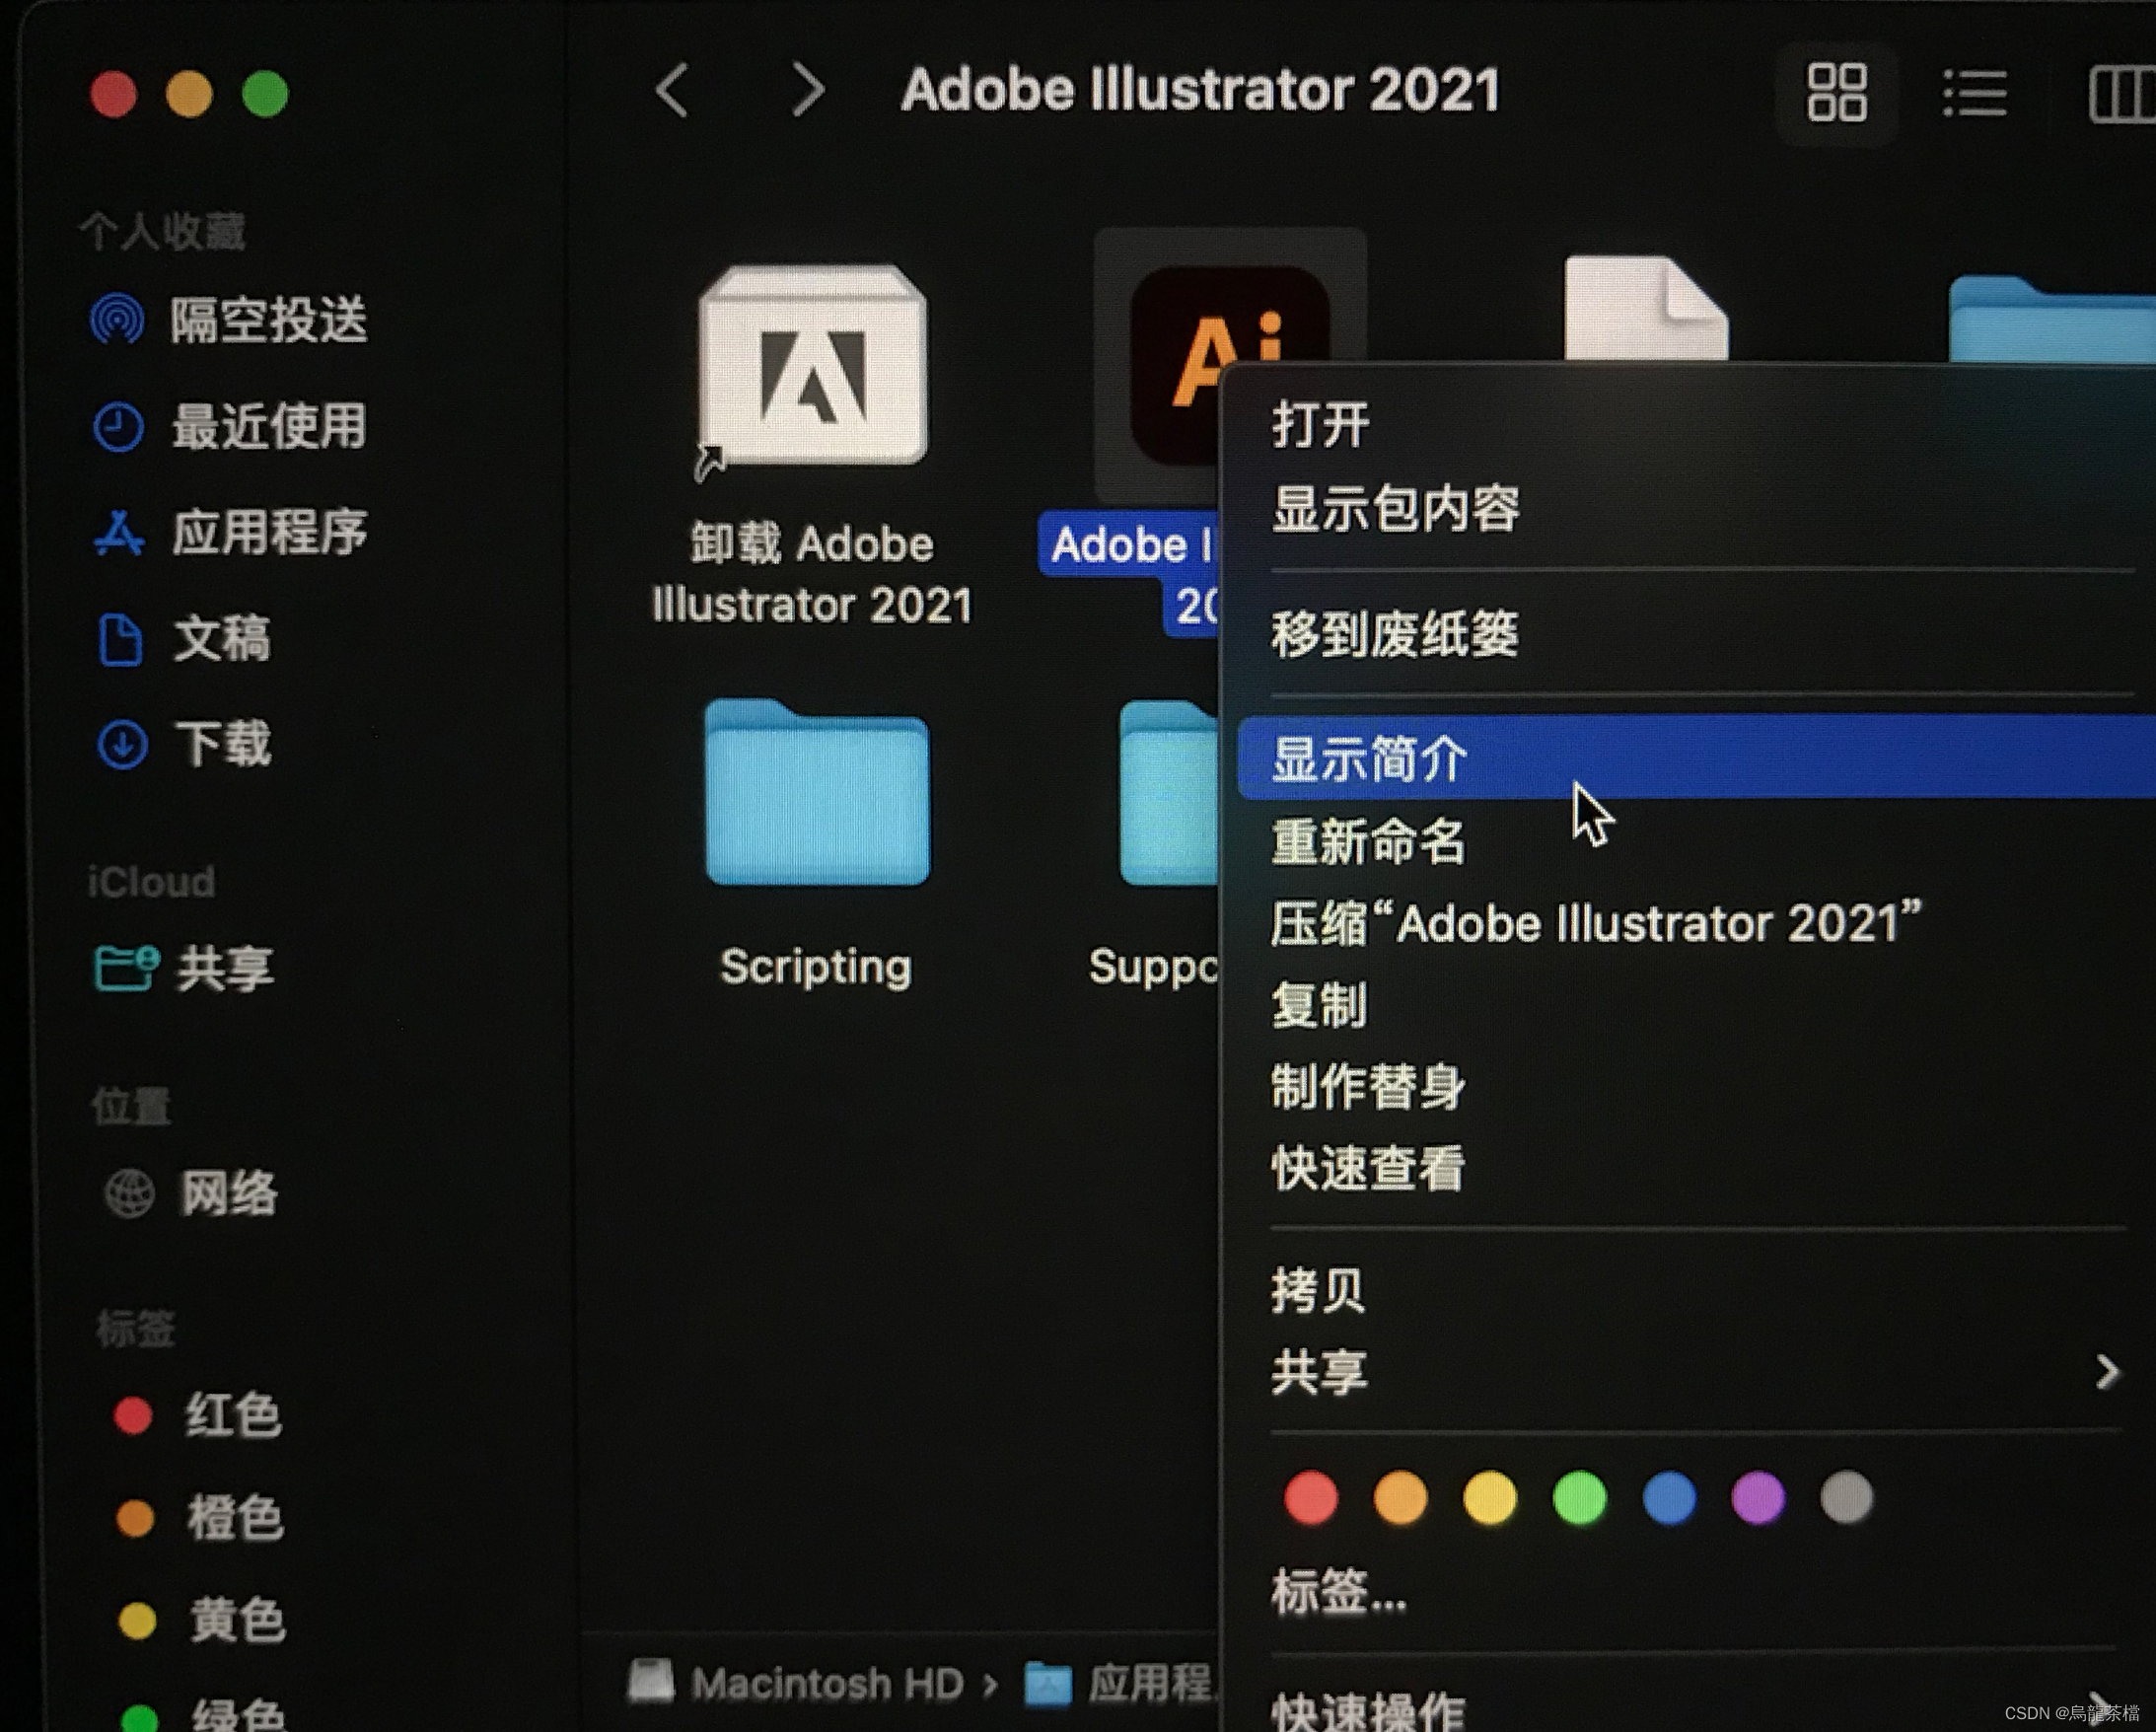Go back to previous folder
The width and height of the screenshot is (2156, 1732).
[x=673, y=91]
